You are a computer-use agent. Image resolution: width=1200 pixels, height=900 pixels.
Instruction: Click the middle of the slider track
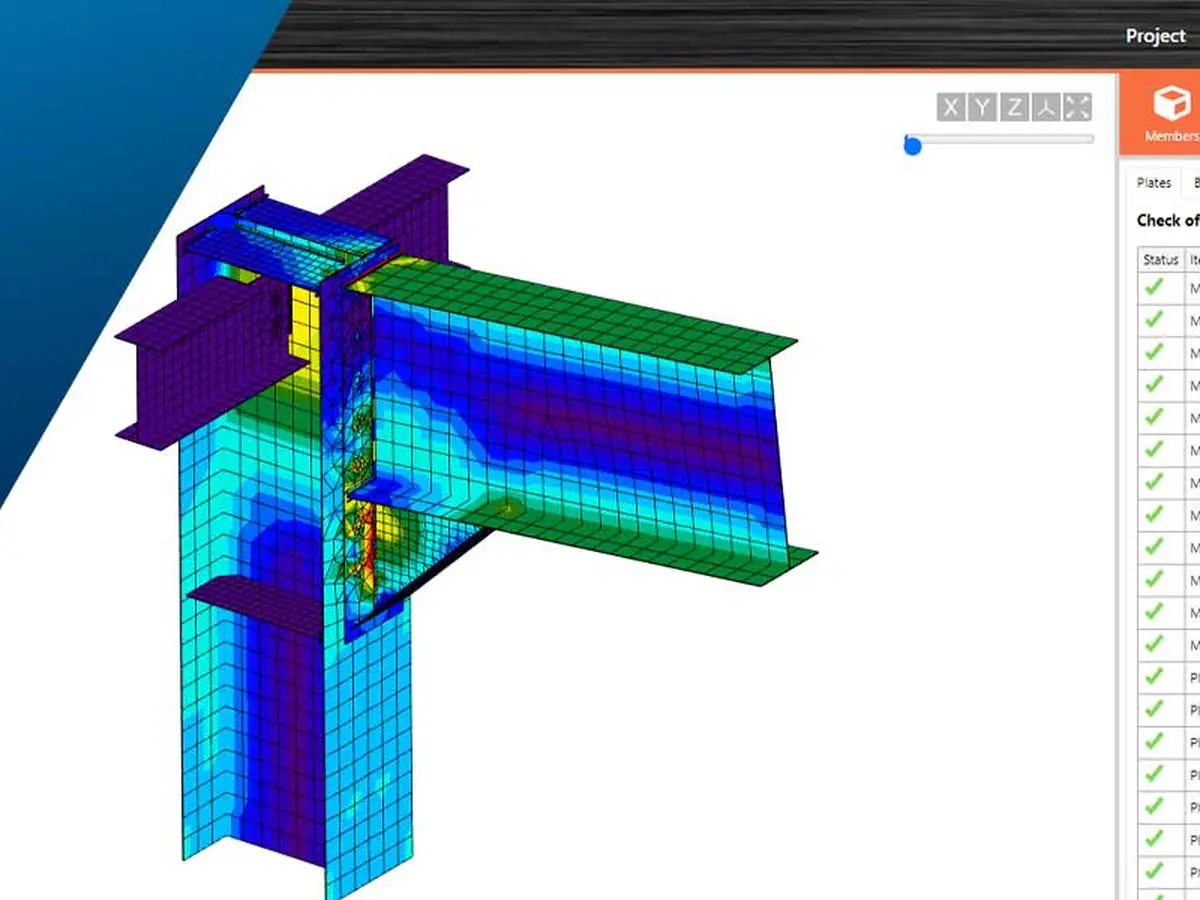[1000, 140]
